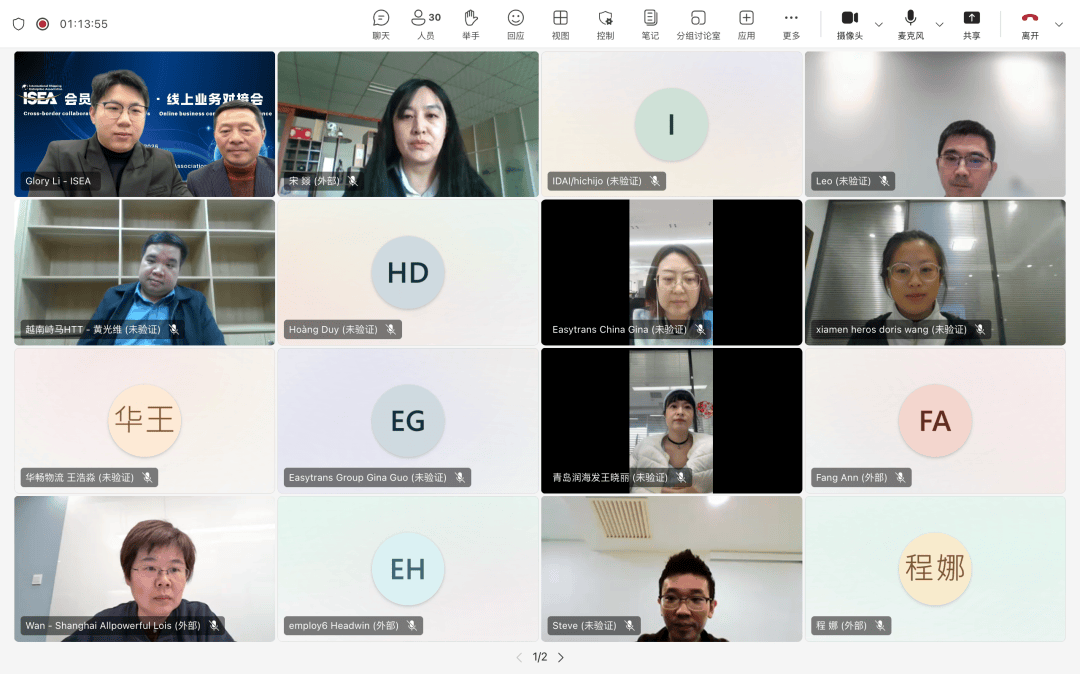Screen dimensions: 1080x674
Task: Open the 聊天 chat panel
Action: 381,24
